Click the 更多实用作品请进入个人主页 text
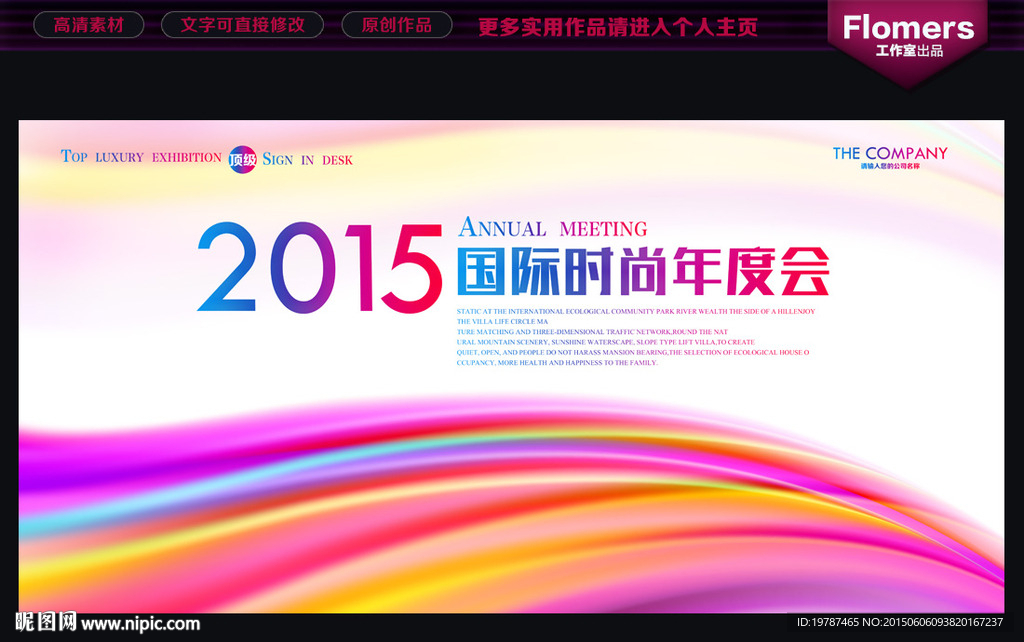 [x=618, y=27]
